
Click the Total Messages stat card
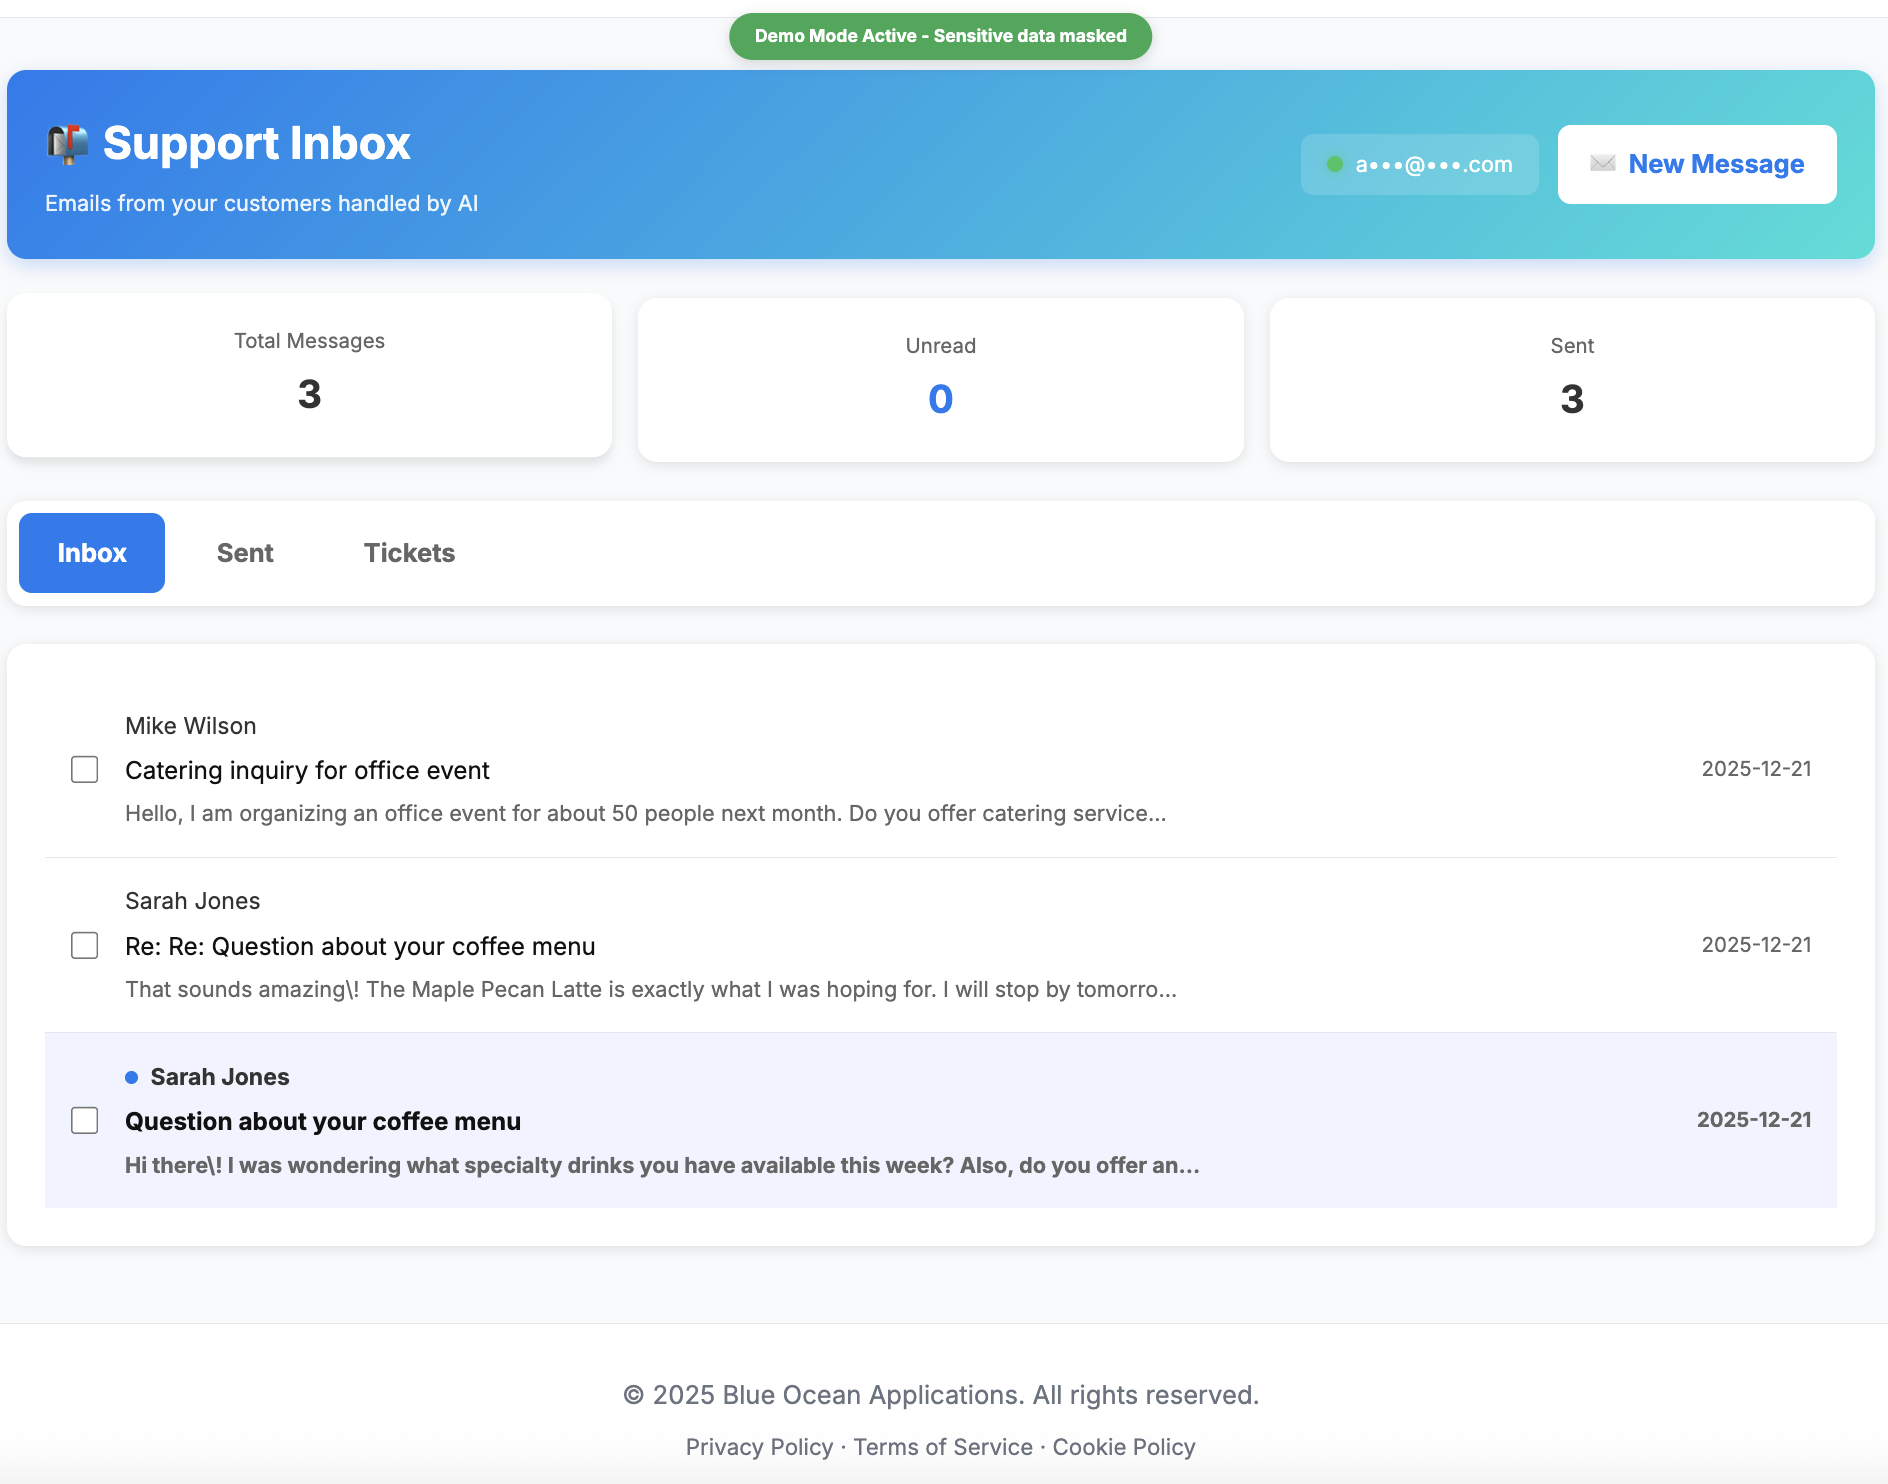pos(308,376)
